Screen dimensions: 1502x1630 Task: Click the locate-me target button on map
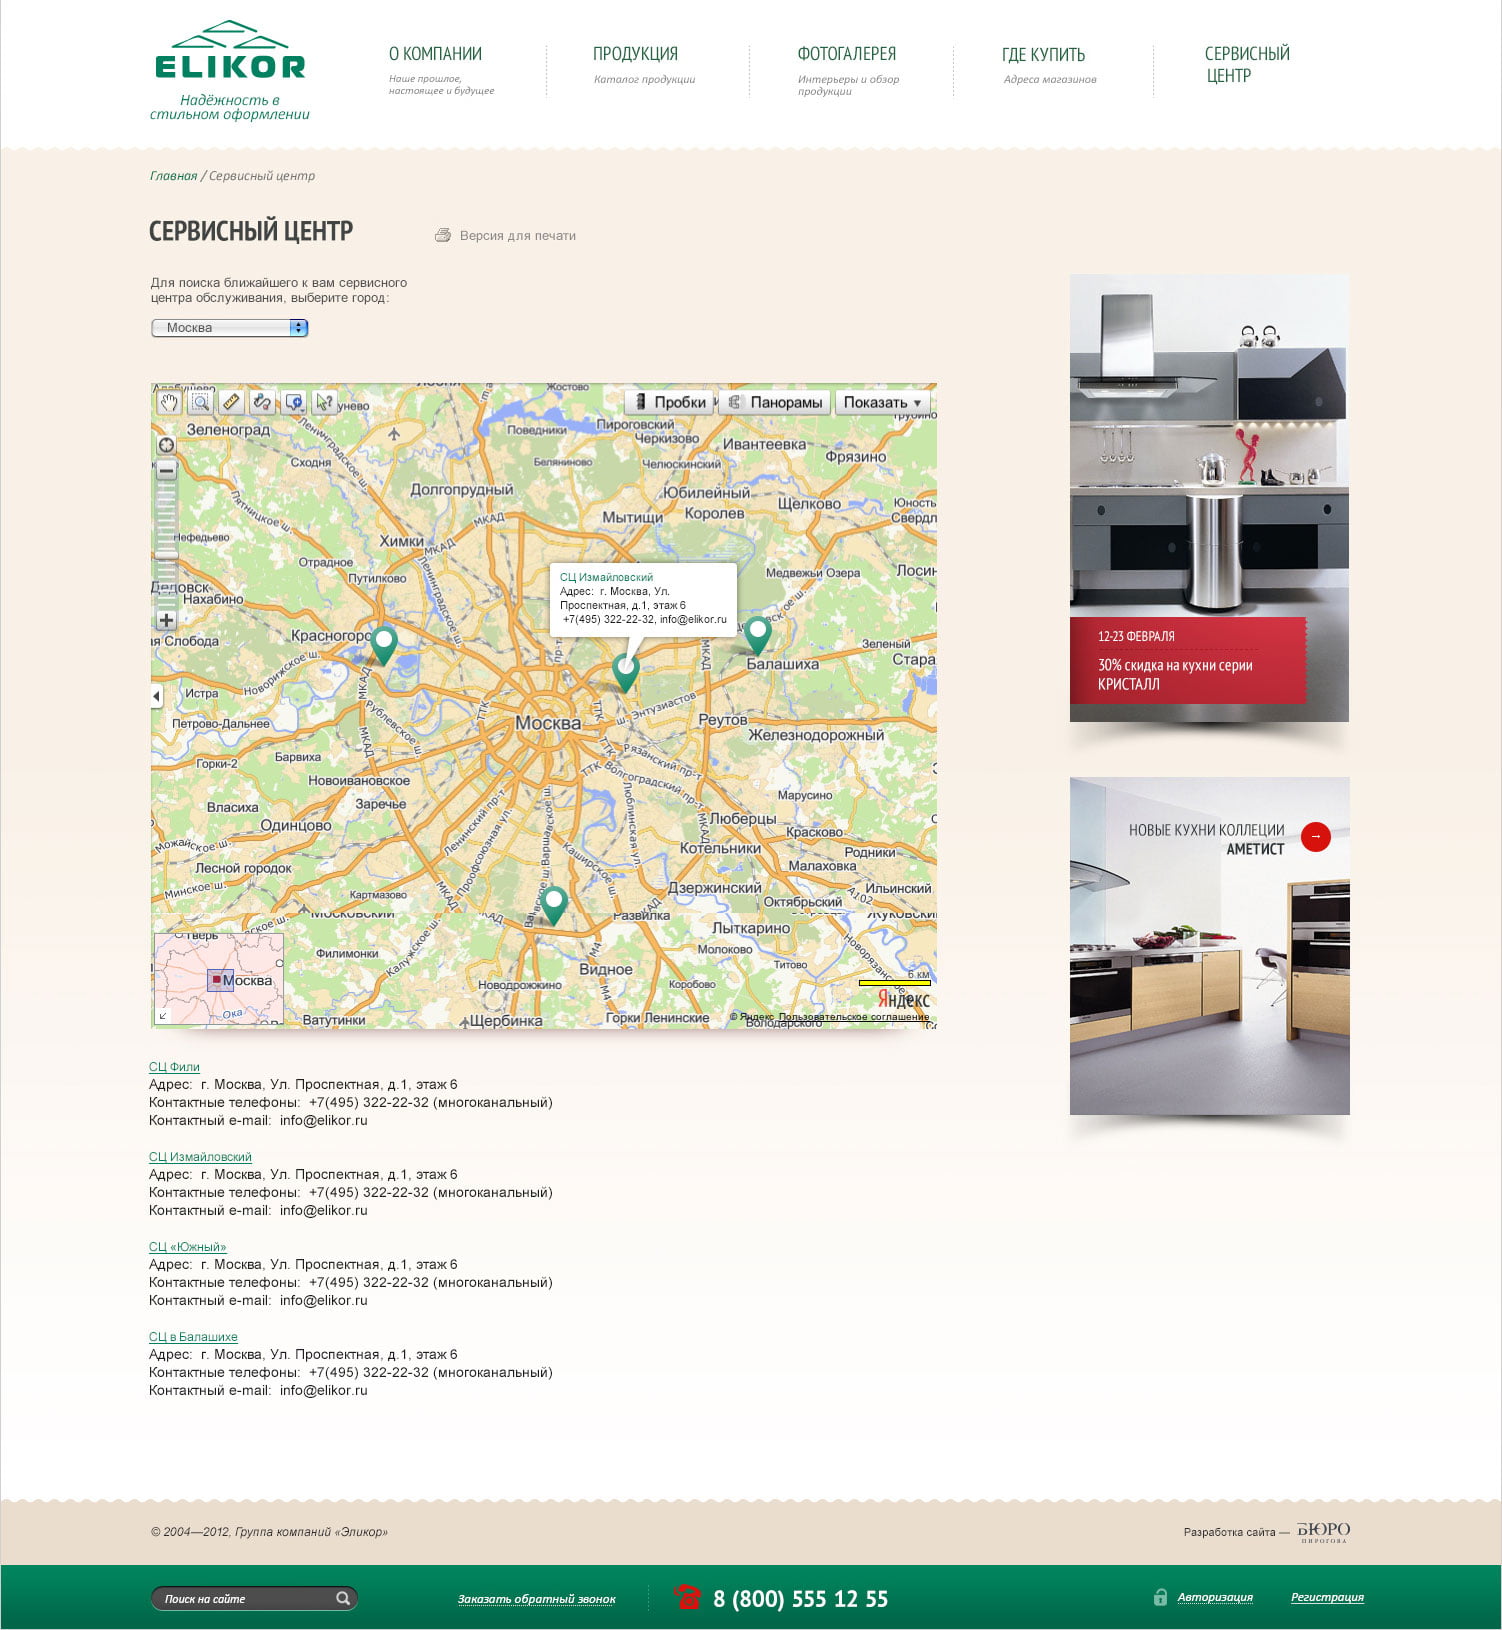pos(166,445)
